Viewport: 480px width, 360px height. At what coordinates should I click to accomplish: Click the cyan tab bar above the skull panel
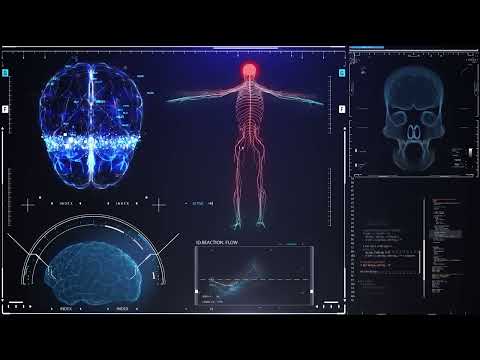tap(366, 48)
